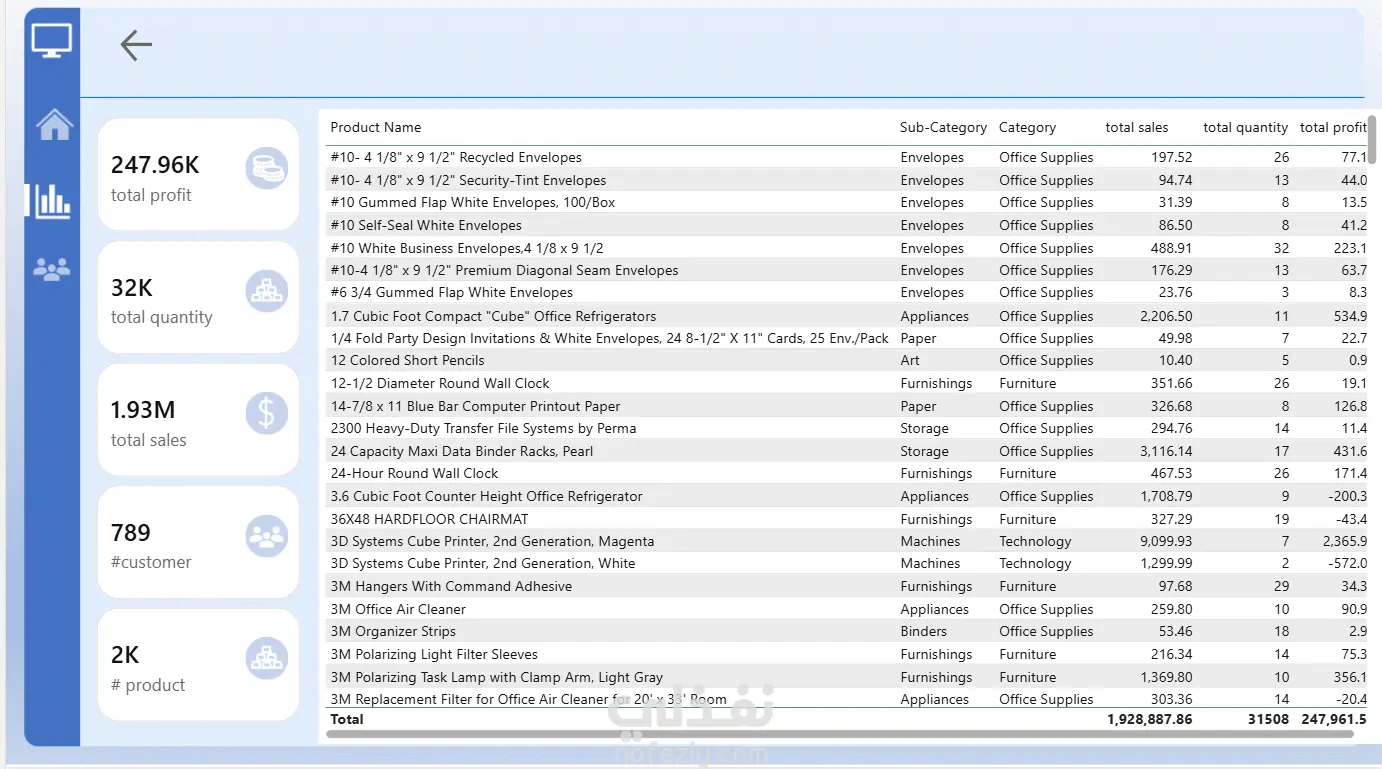Click the '# product' card label
The height and width of the screenshot is (769, 1382).
pos(148,685)
